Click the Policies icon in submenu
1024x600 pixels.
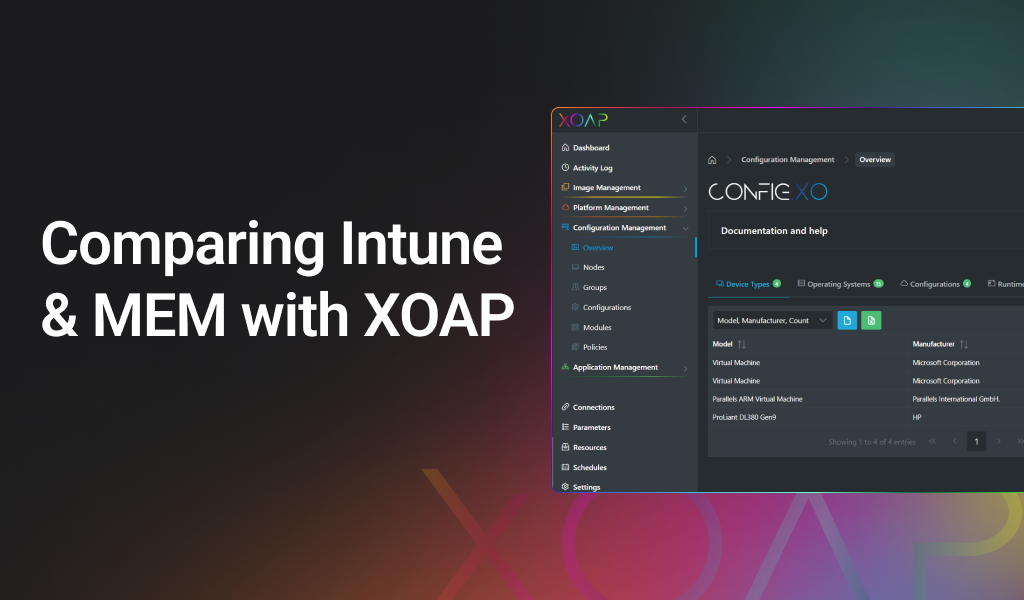click(x=575, y=347)
